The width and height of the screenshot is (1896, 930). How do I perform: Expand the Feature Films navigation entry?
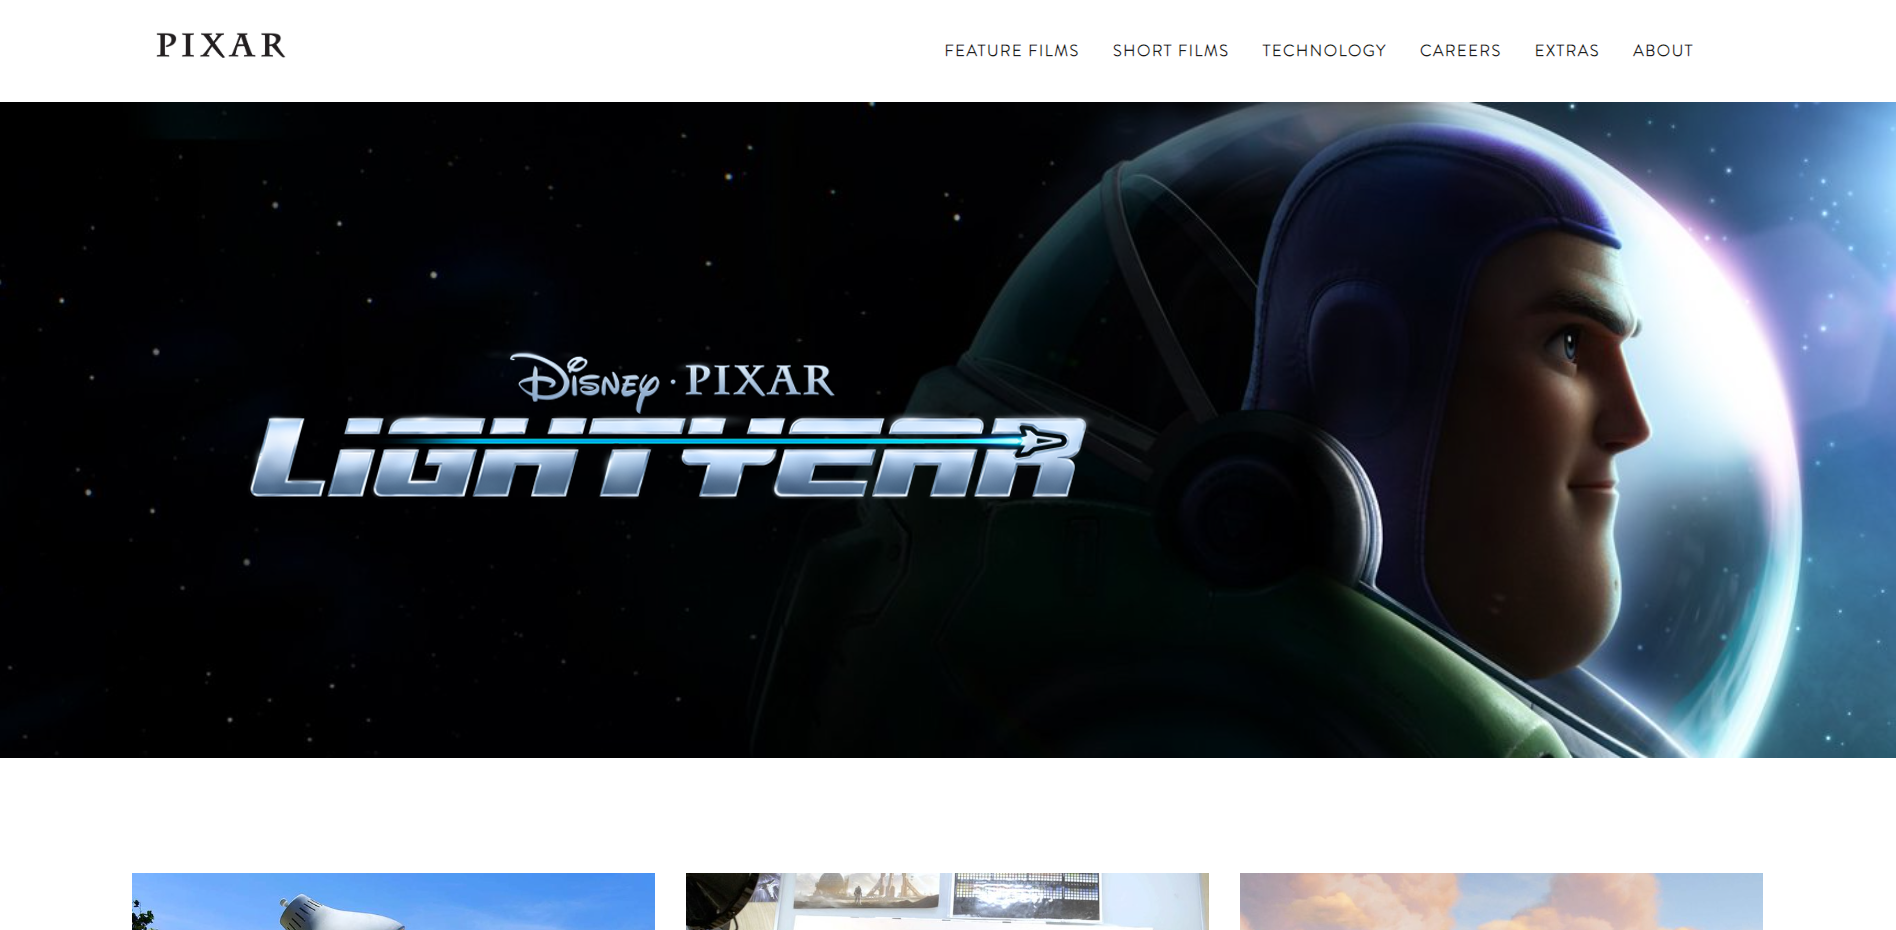pos(1011,50)
